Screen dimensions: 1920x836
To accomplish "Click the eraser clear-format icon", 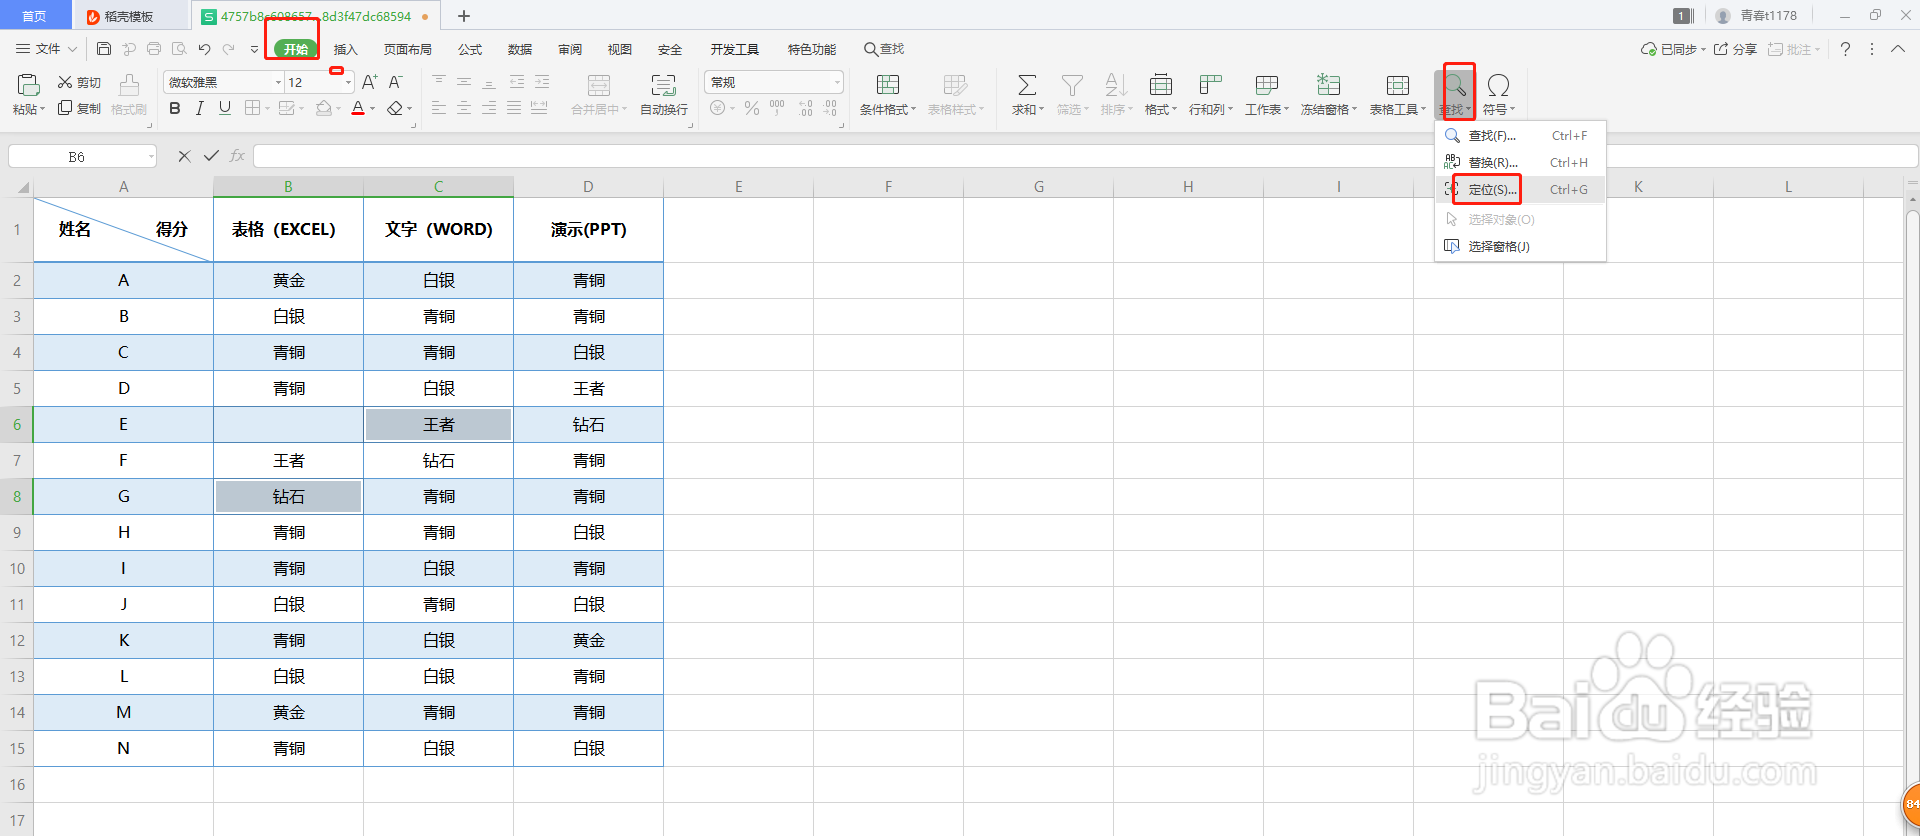I will click(x=395, y=108).
